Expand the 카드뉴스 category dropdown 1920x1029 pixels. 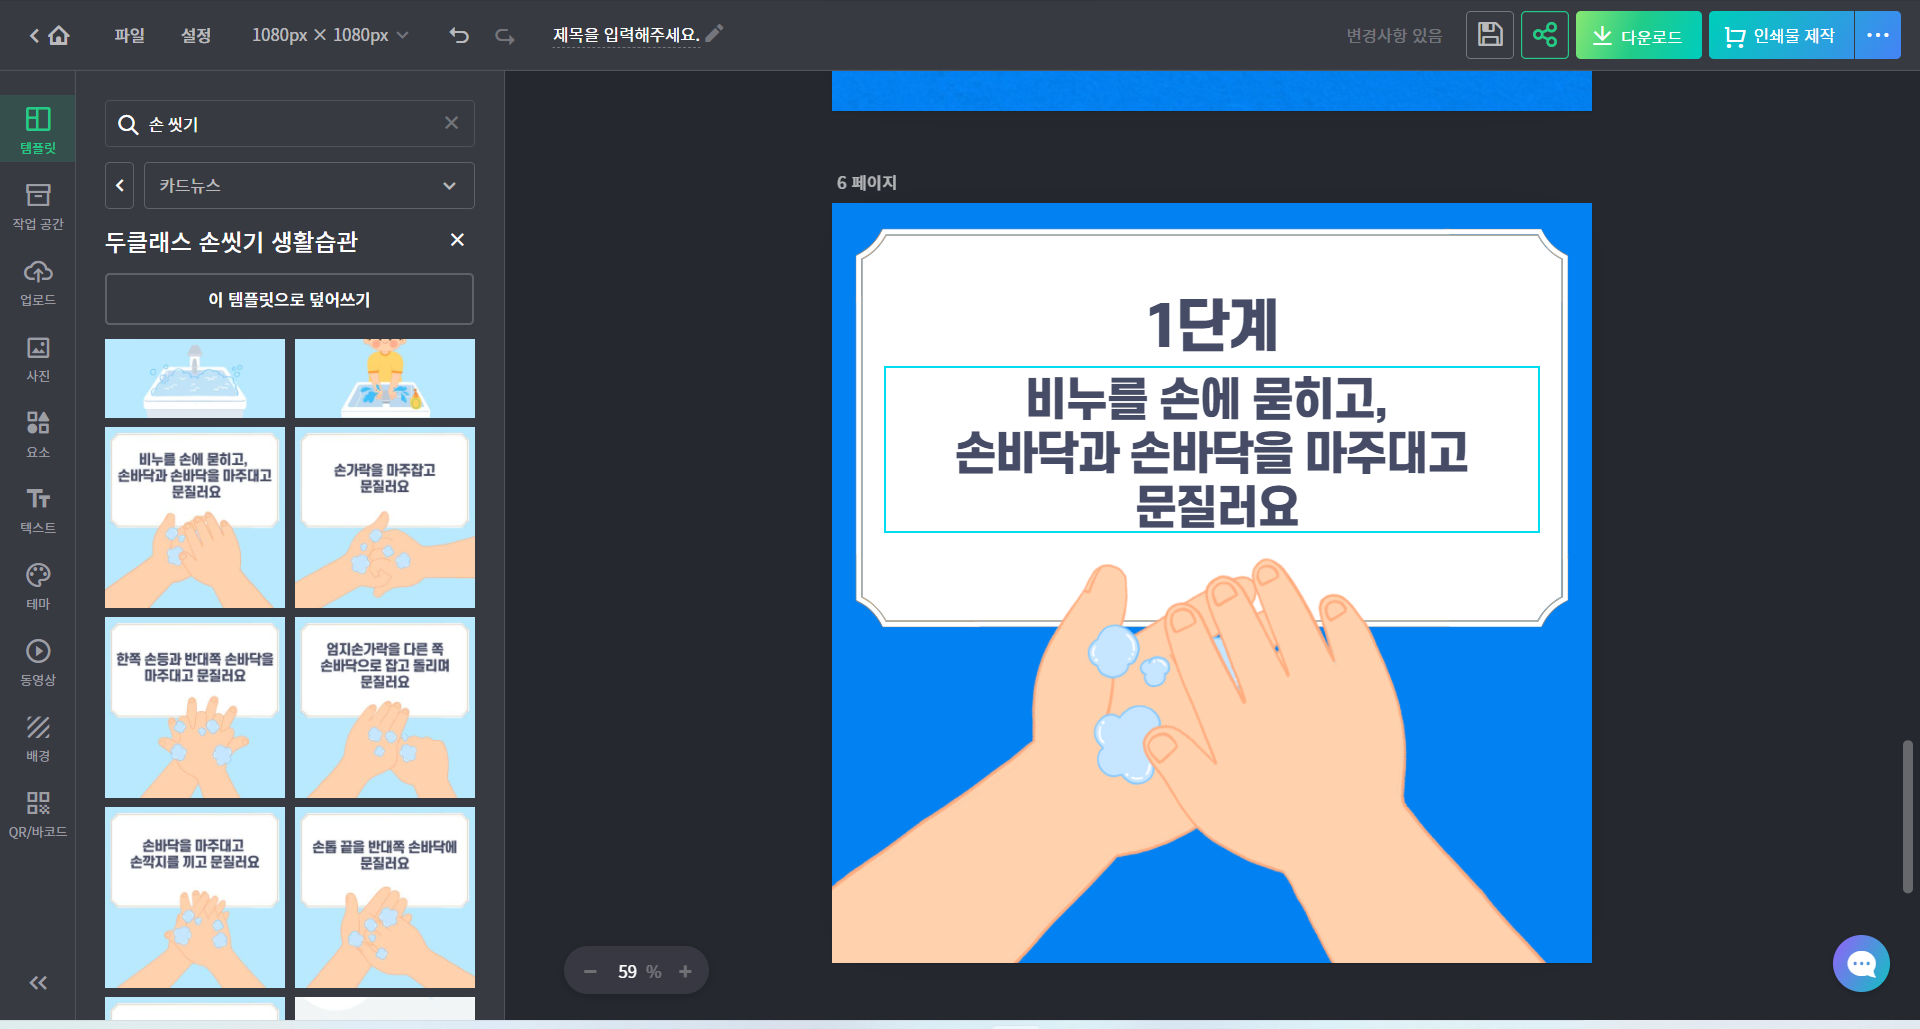(x=309, y=185)
